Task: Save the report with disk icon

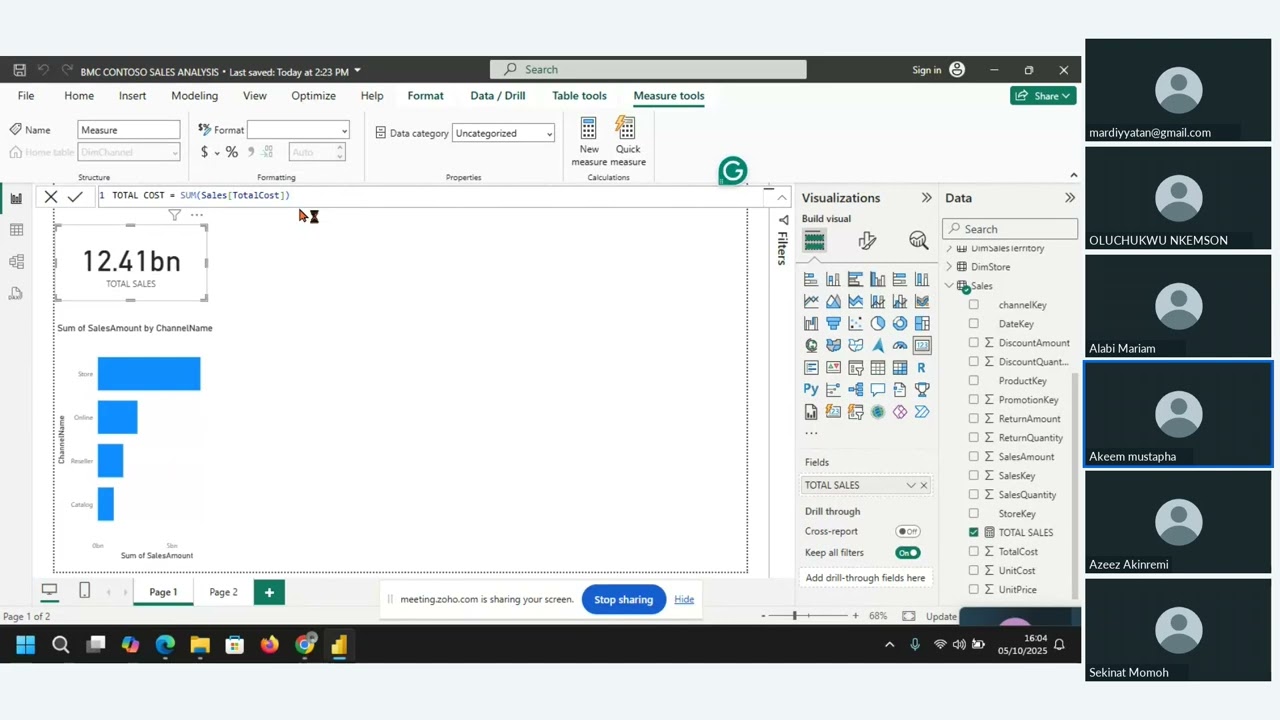Action: click(x=20, y=70)
